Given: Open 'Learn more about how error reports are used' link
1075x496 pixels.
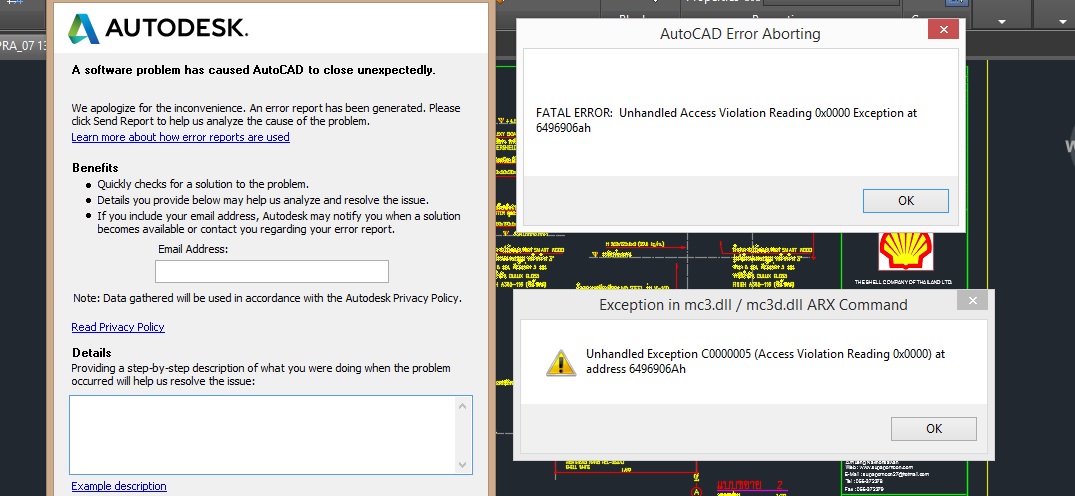Looking at the screenshot, I should coord(180,137).
